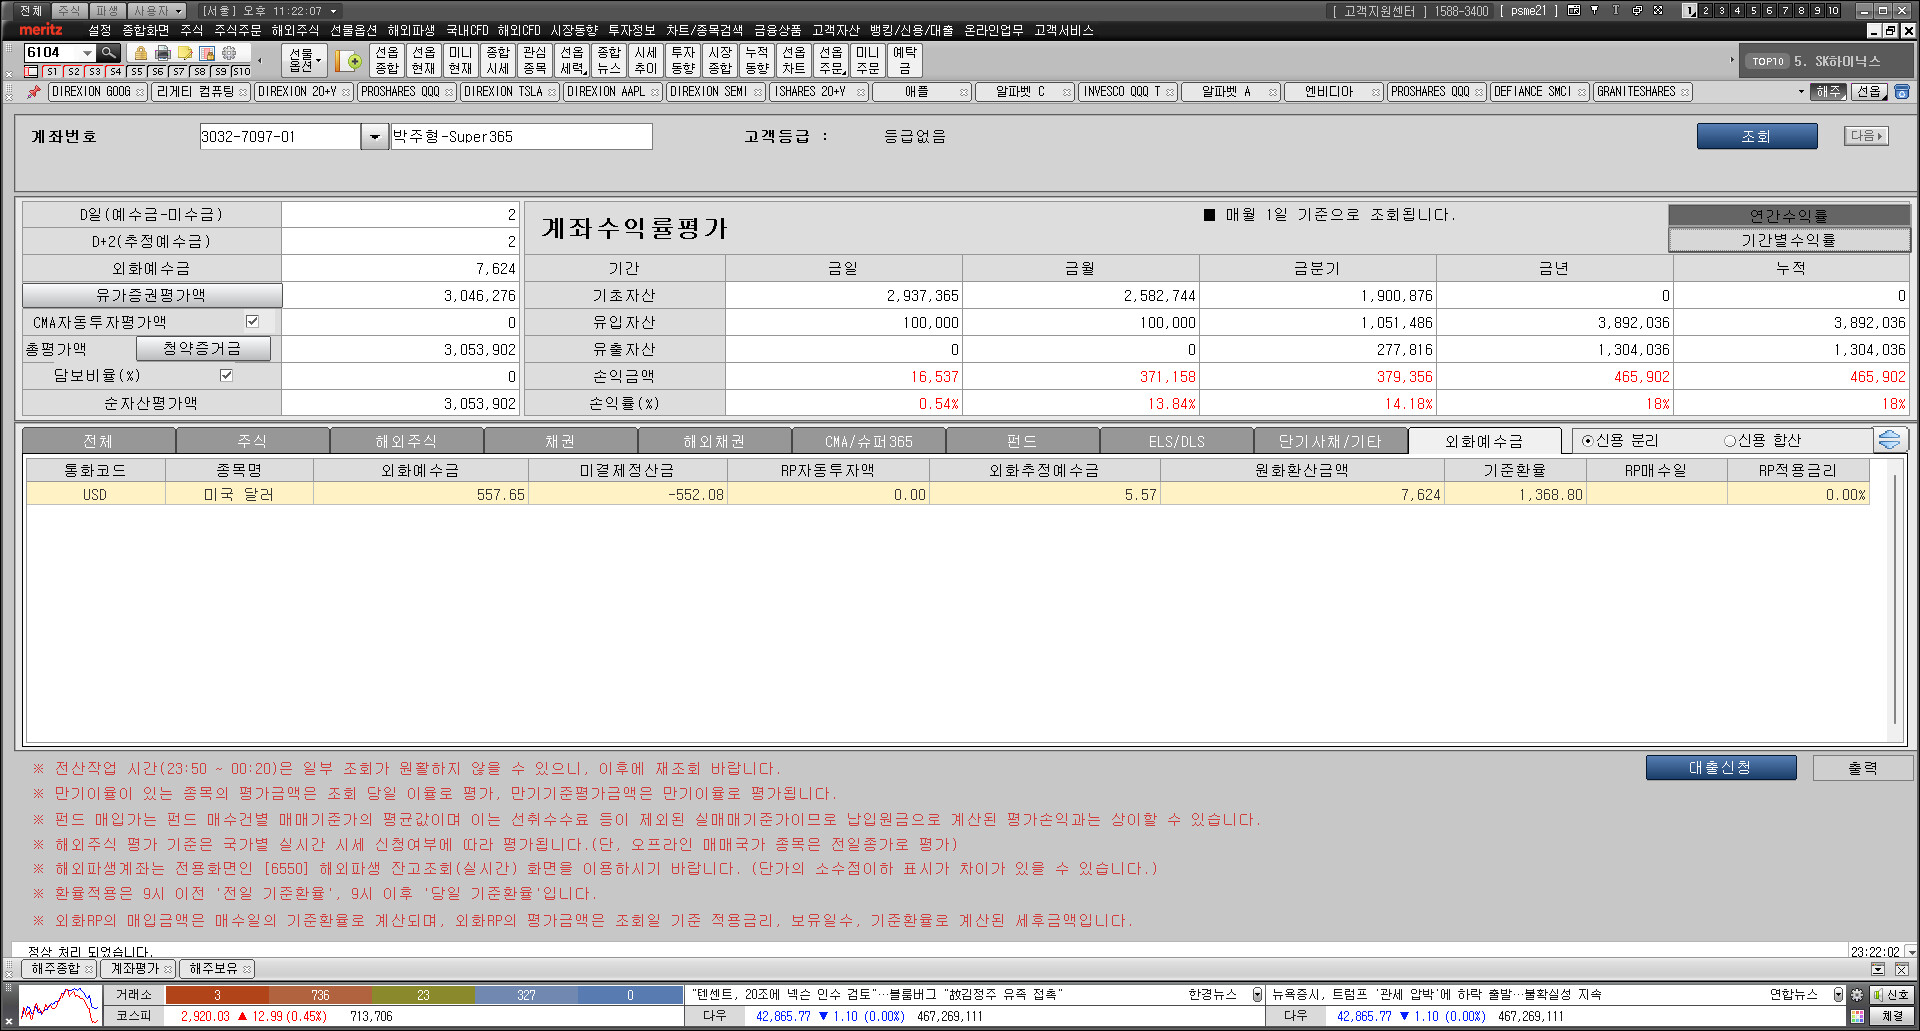Select the 신용 합산 radio button

click(x=1729, y=441)
